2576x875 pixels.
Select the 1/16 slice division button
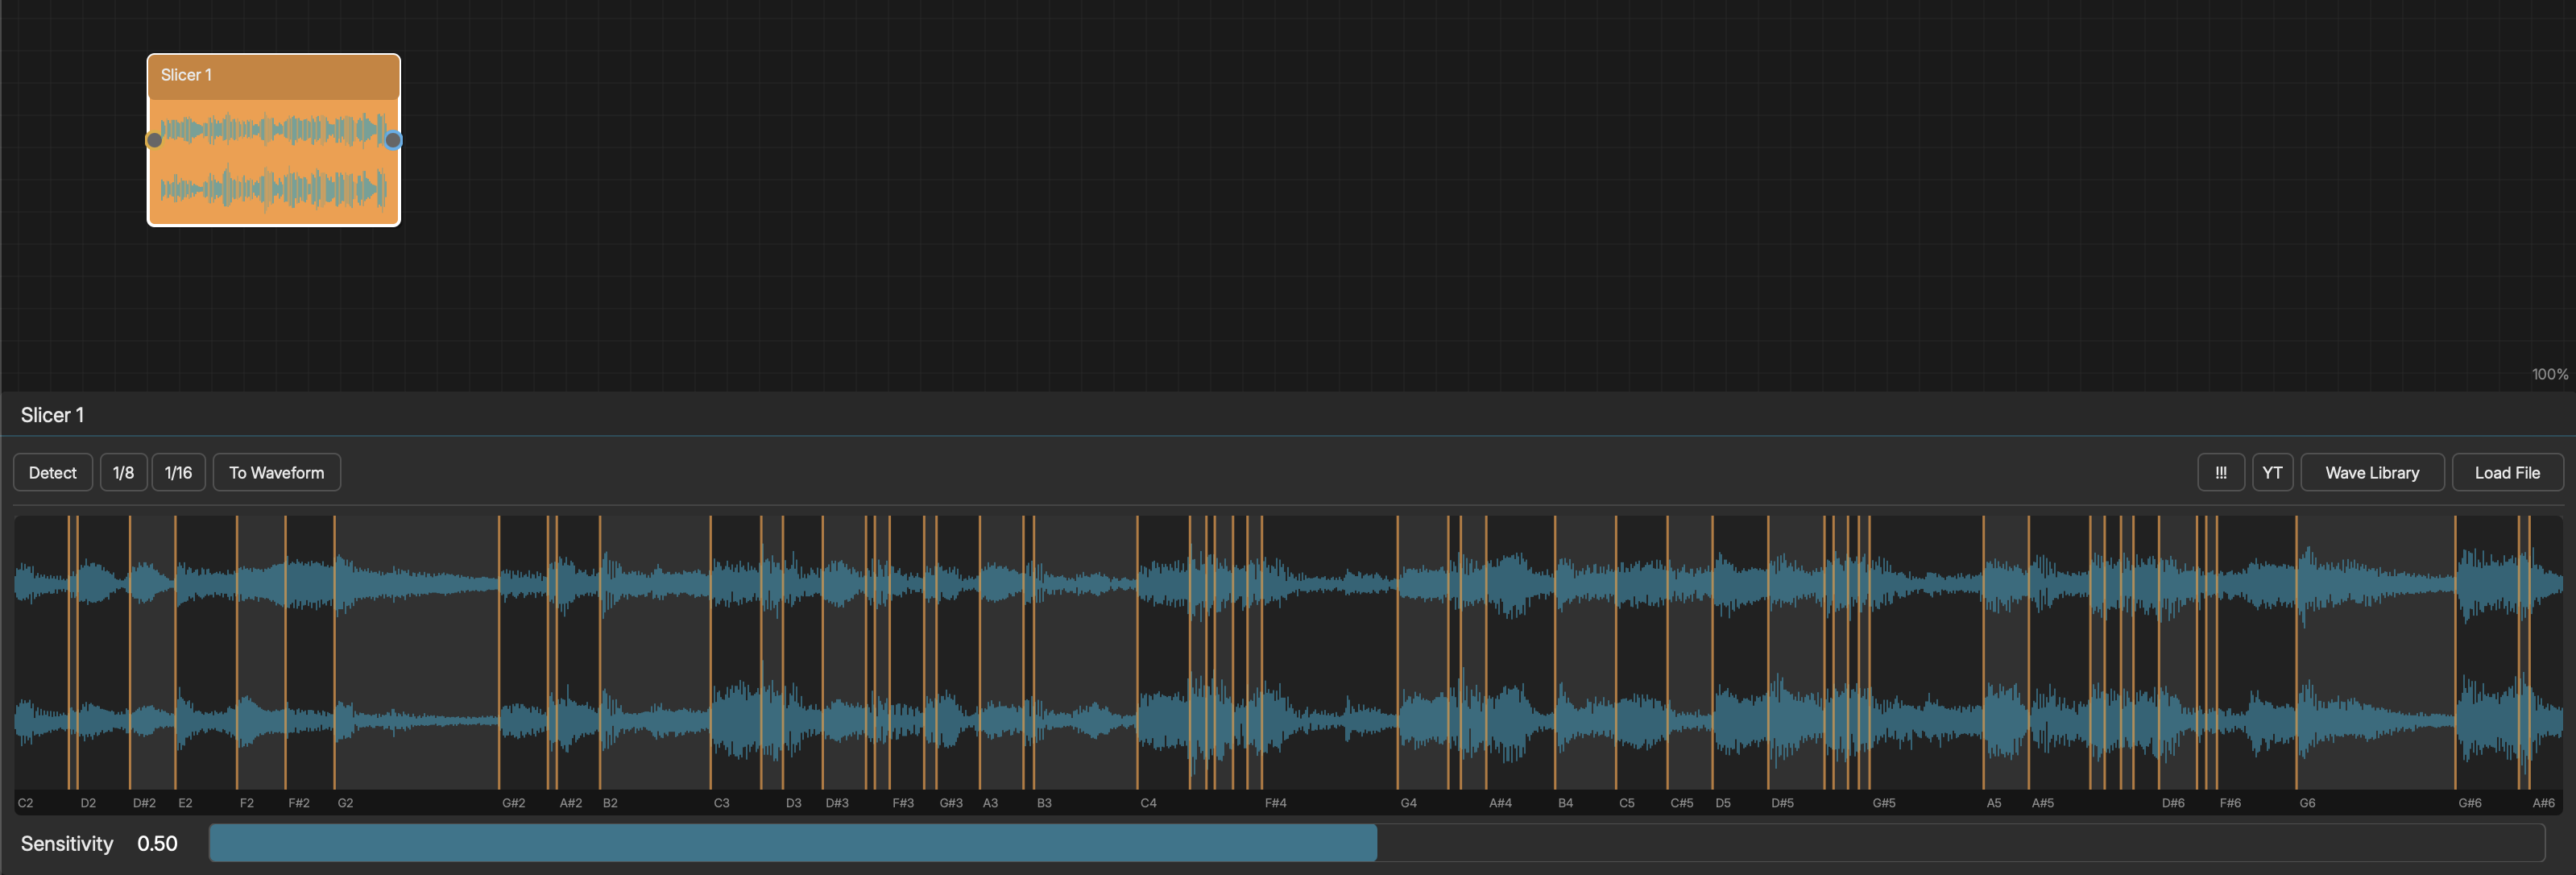[x=178, y=472]
